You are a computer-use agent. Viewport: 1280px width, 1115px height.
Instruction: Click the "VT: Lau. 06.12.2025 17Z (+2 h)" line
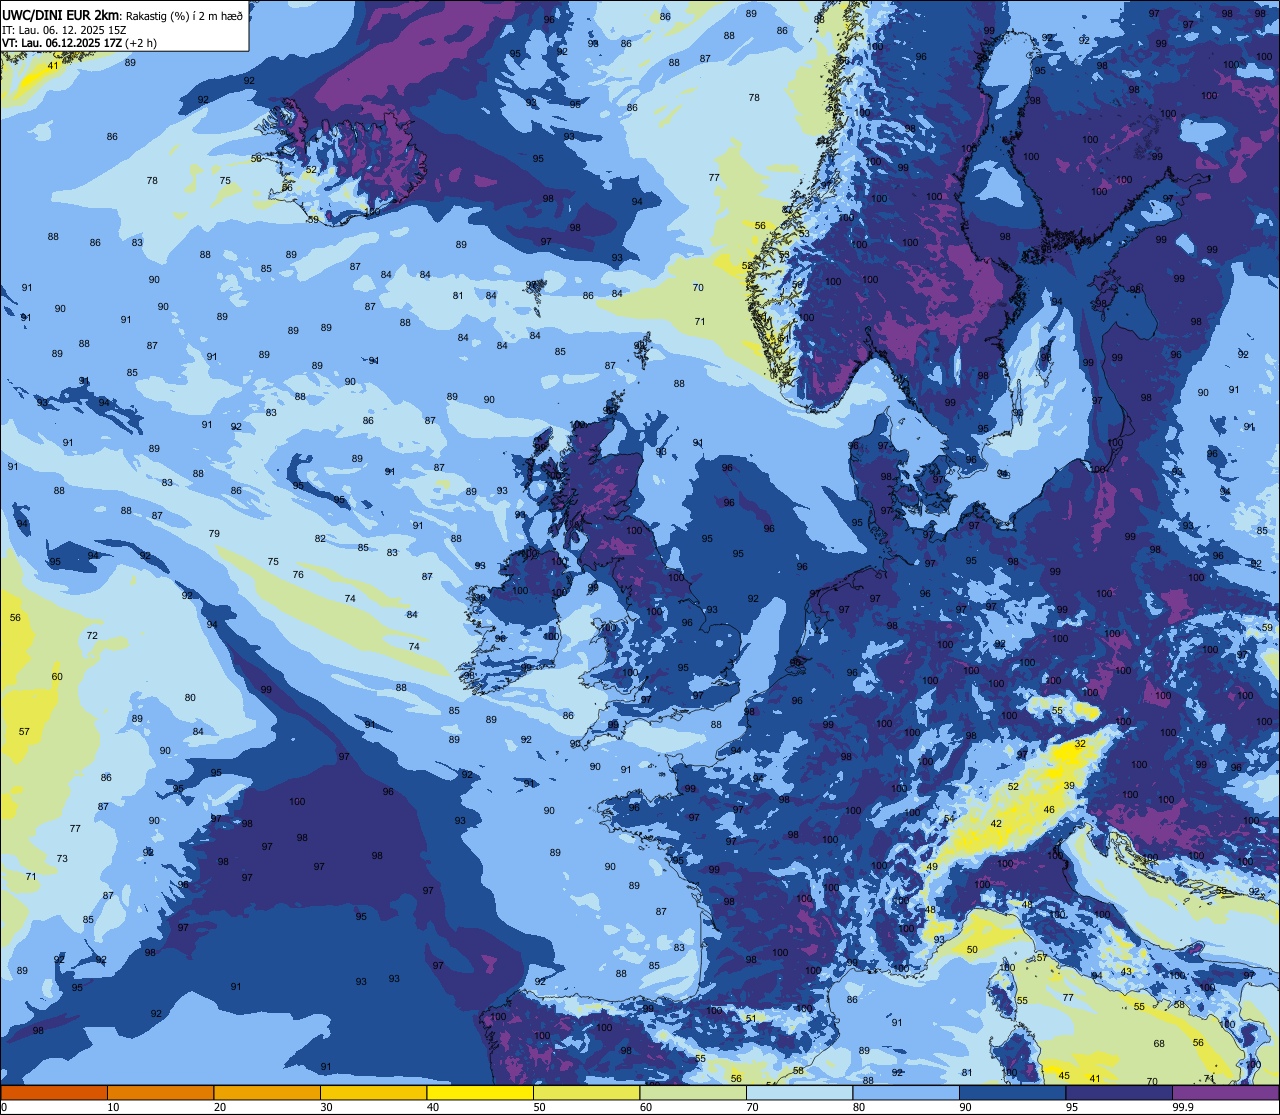click(79, 43)
